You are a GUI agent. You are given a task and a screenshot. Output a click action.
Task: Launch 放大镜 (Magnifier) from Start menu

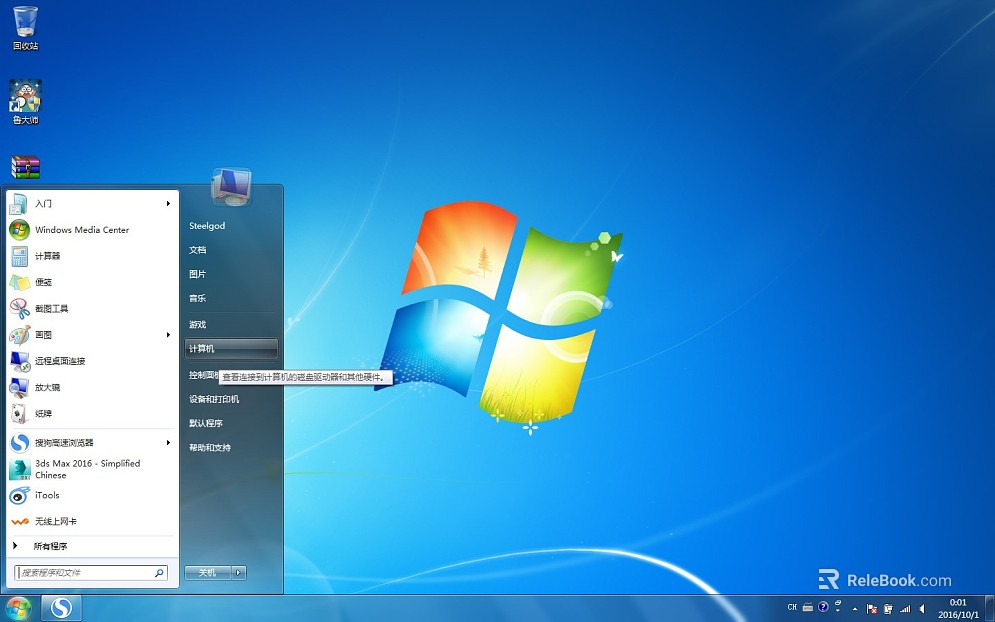click(92, 387)
